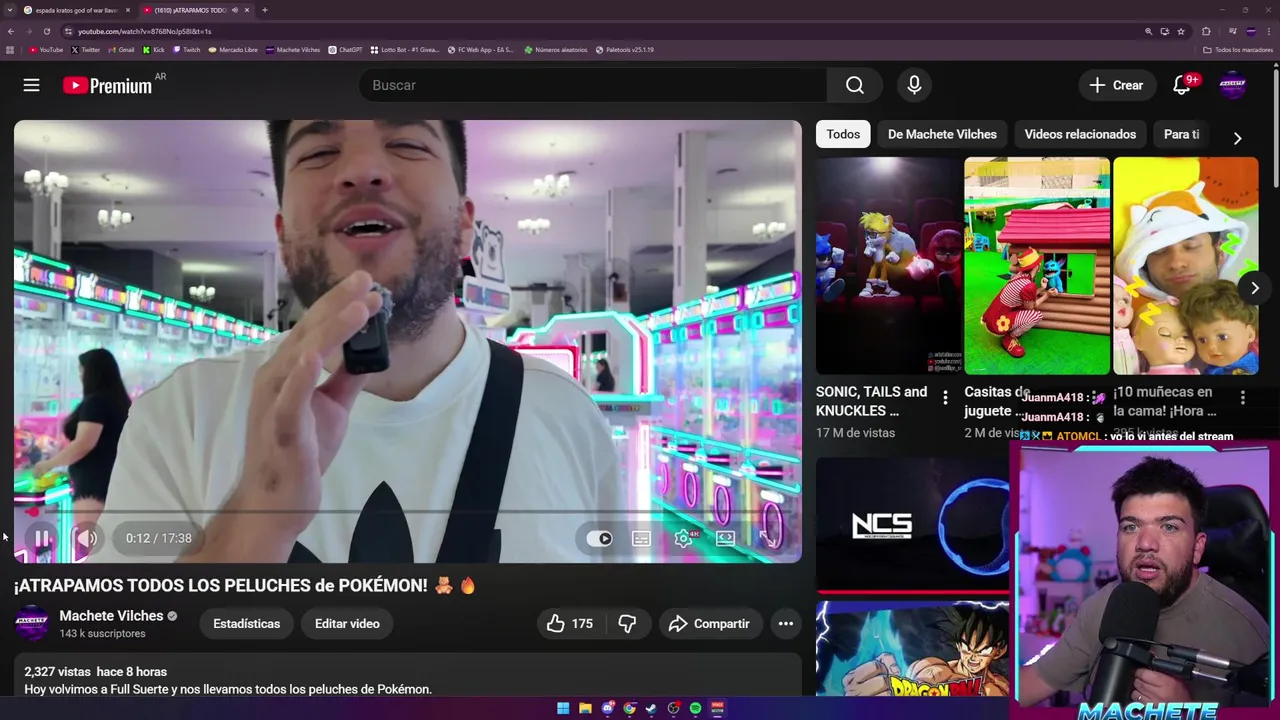Dislike the video with thumbs down

click(628, 623)
